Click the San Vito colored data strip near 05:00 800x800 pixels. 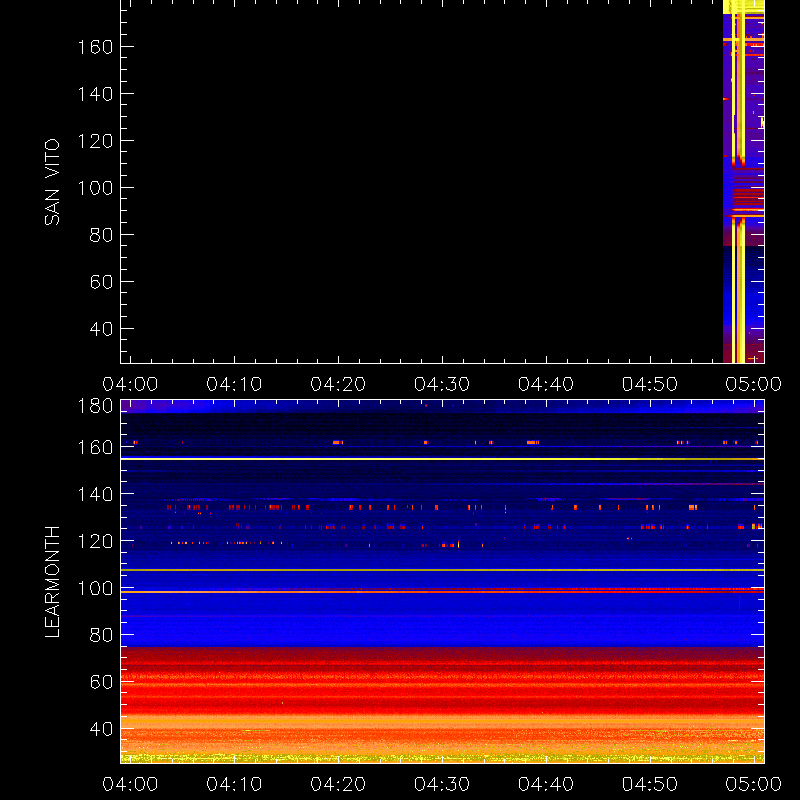tap(743, 181)
